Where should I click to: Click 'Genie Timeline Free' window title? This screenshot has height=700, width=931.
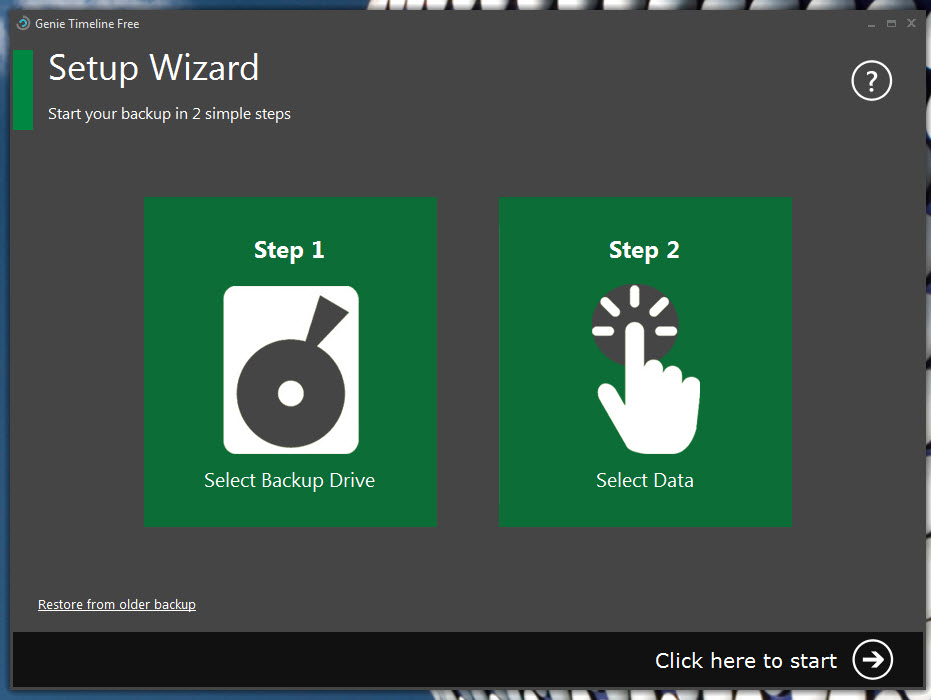coord(87,24)
